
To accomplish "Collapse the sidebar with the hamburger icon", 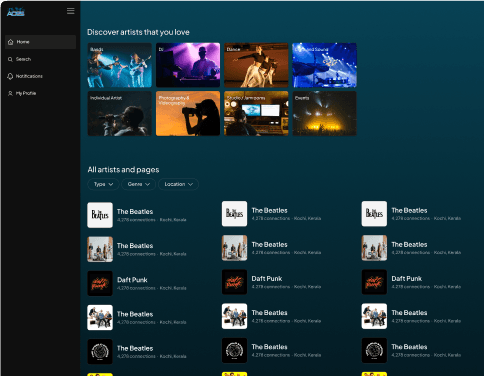I will tap(71, 11).
